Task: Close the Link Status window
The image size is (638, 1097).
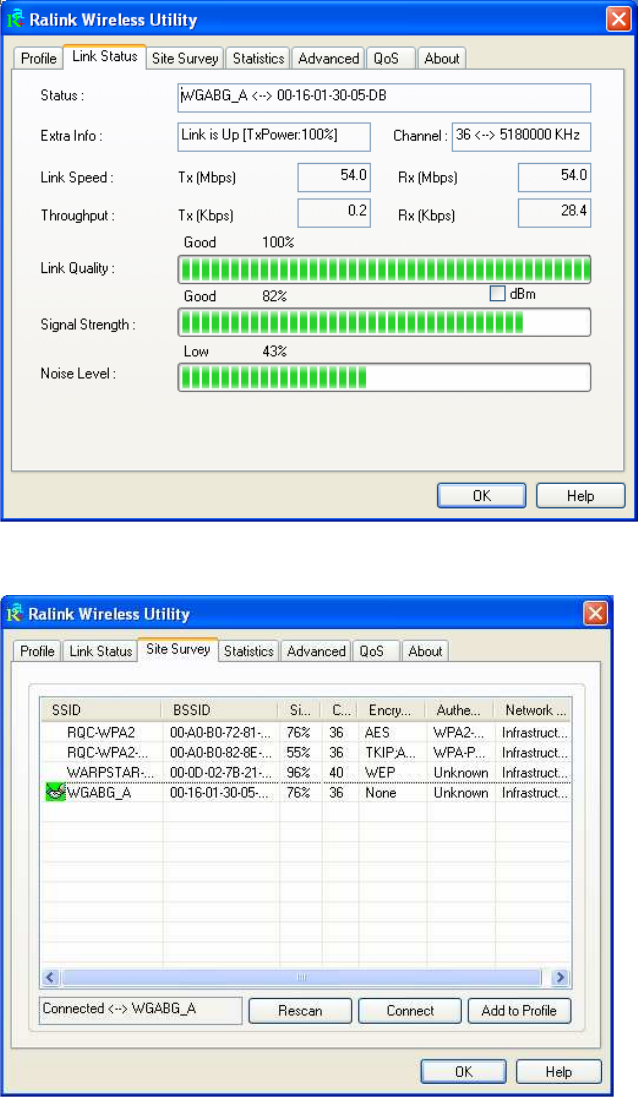Action: click(x=618, y=19)
